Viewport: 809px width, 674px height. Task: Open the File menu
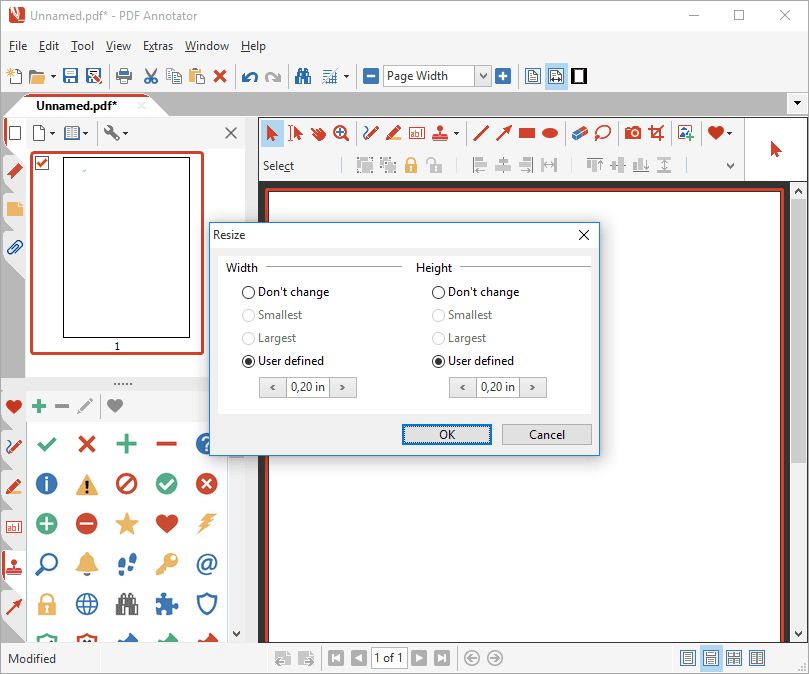point(18,46)
